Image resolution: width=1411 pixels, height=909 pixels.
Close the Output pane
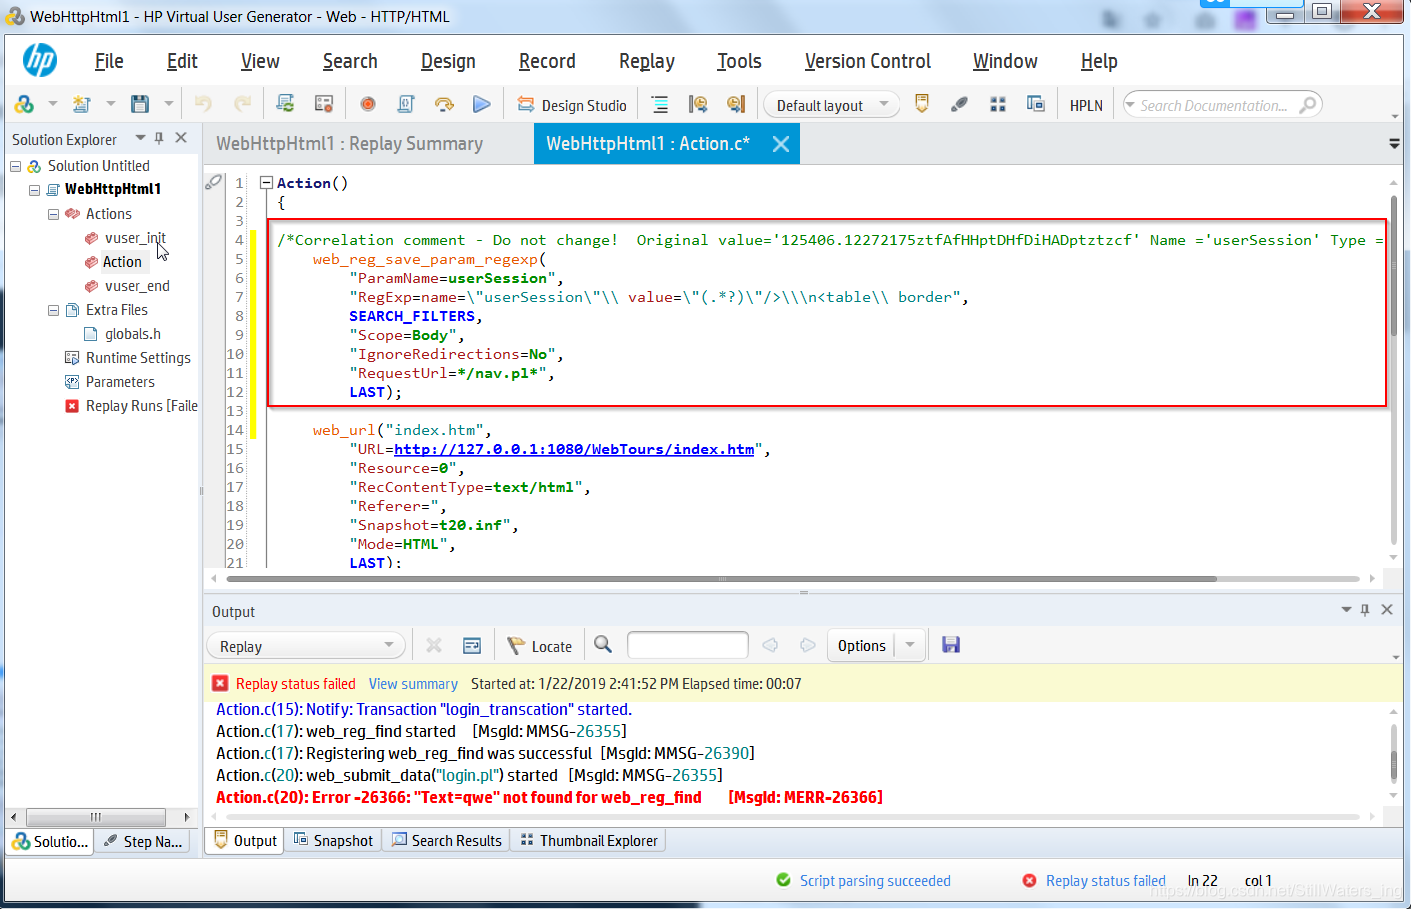(x=1387, y=610)
